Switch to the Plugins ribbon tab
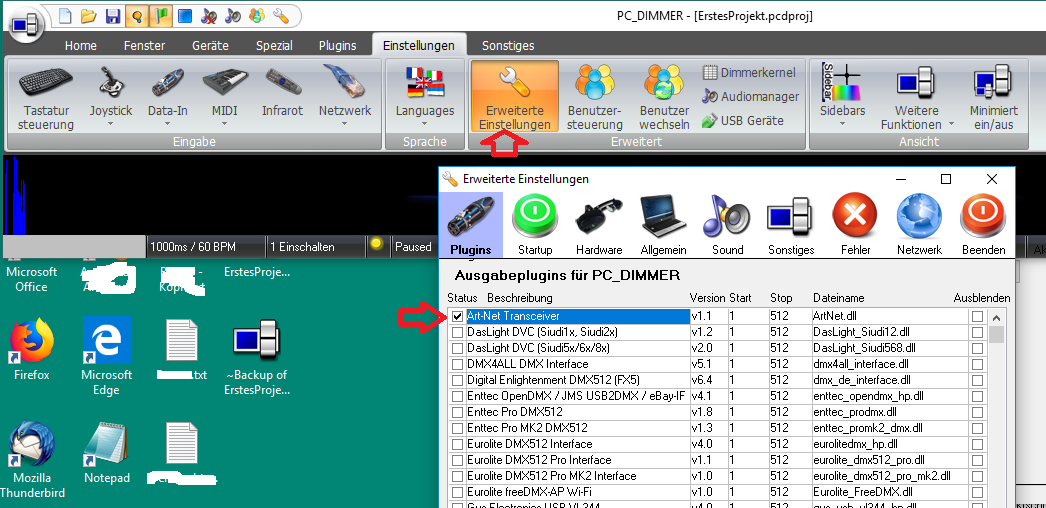 click(337, 45)
